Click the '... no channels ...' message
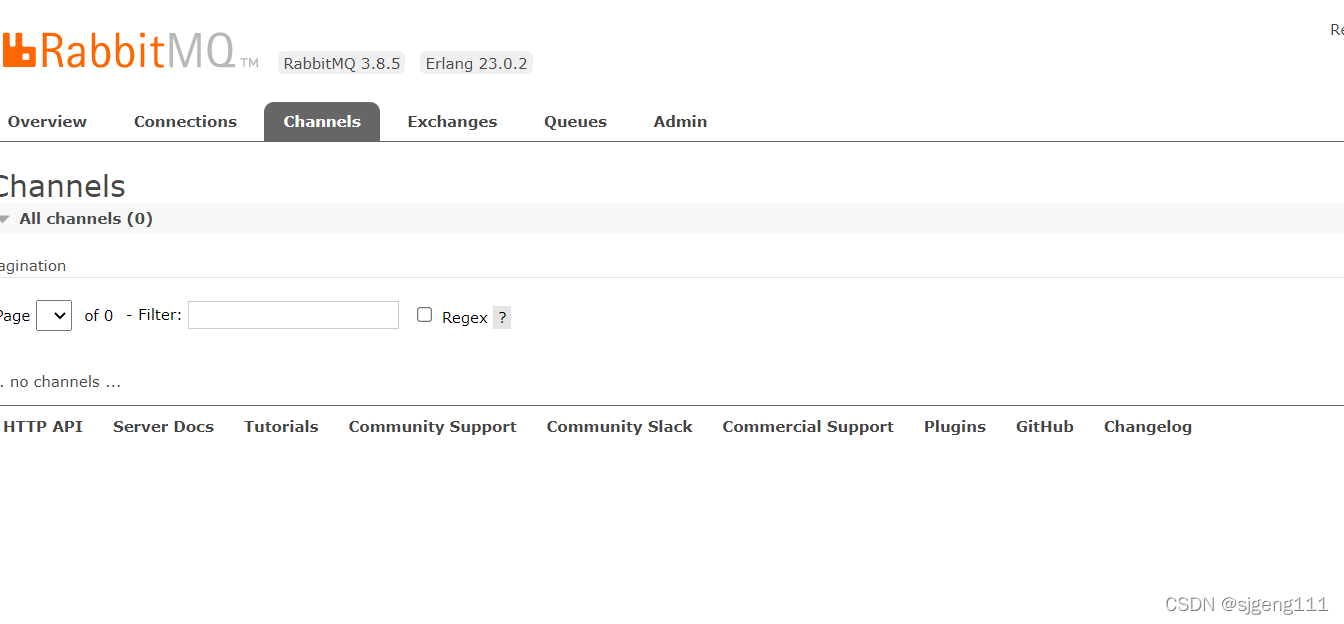 (60, 382)
